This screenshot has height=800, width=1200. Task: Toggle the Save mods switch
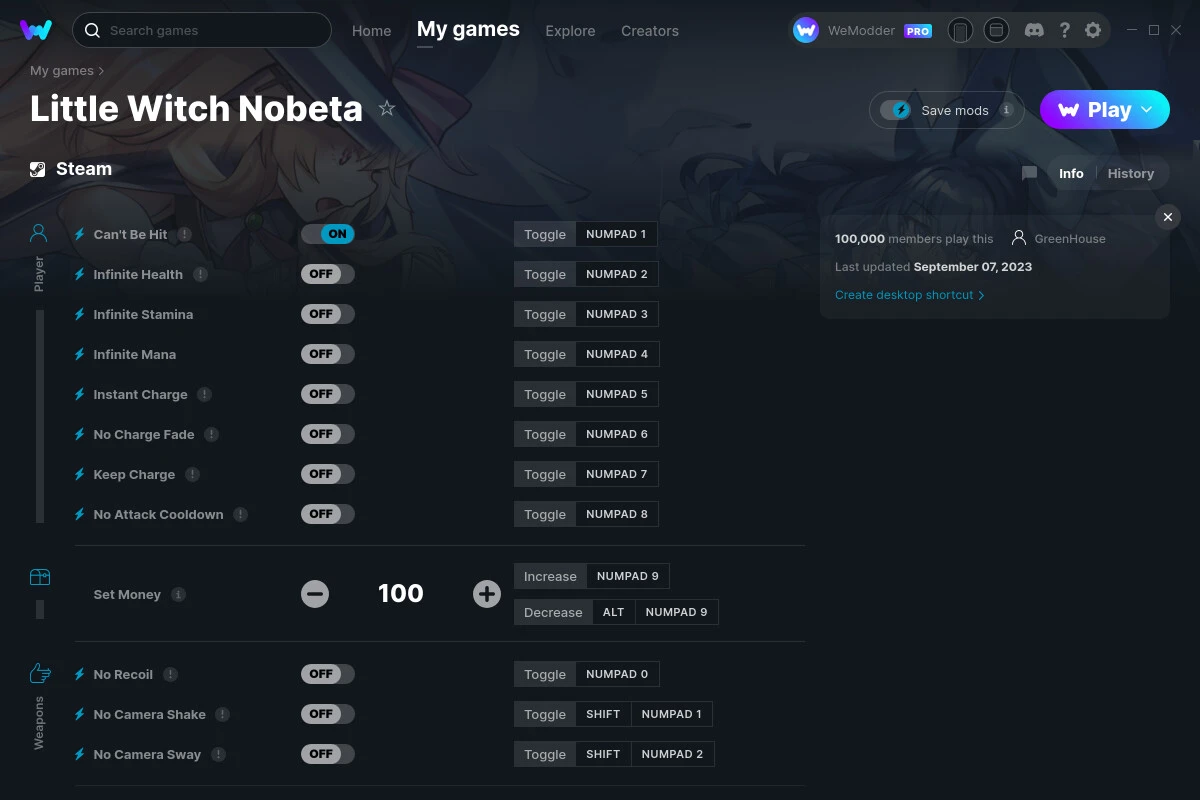(896, 110)
